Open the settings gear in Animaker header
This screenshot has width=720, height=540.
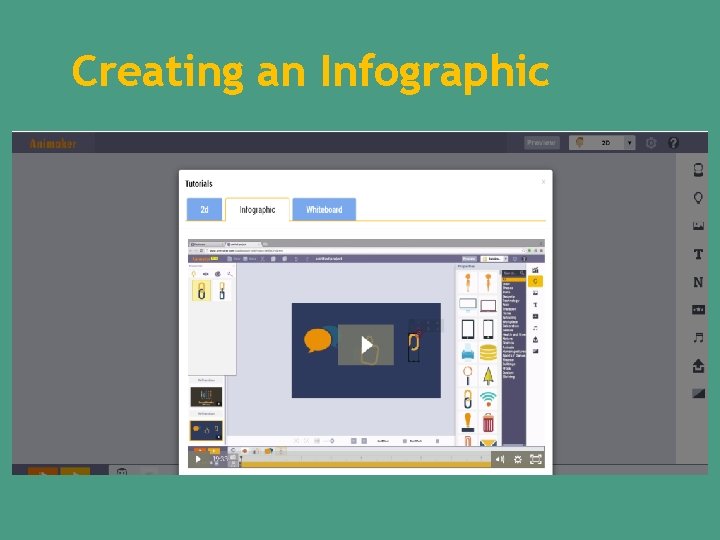tap(651, 143)
